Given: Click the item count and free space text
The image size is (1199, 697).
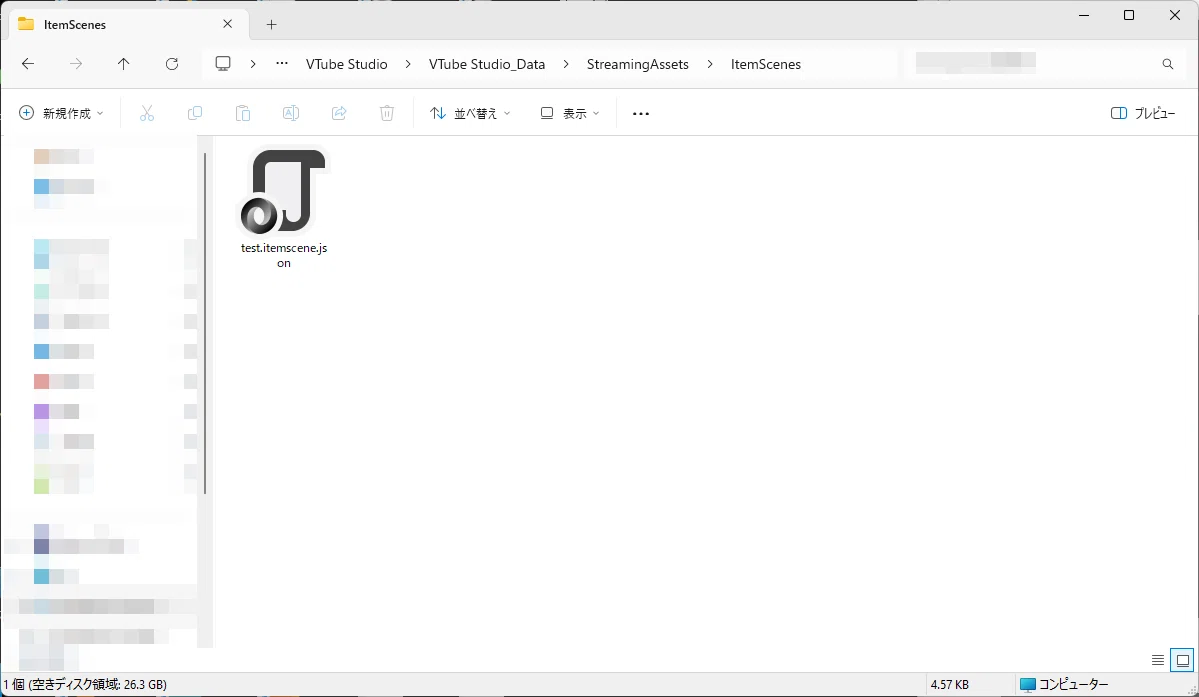Looking at the screenshot, I should (x=85, y=684).
